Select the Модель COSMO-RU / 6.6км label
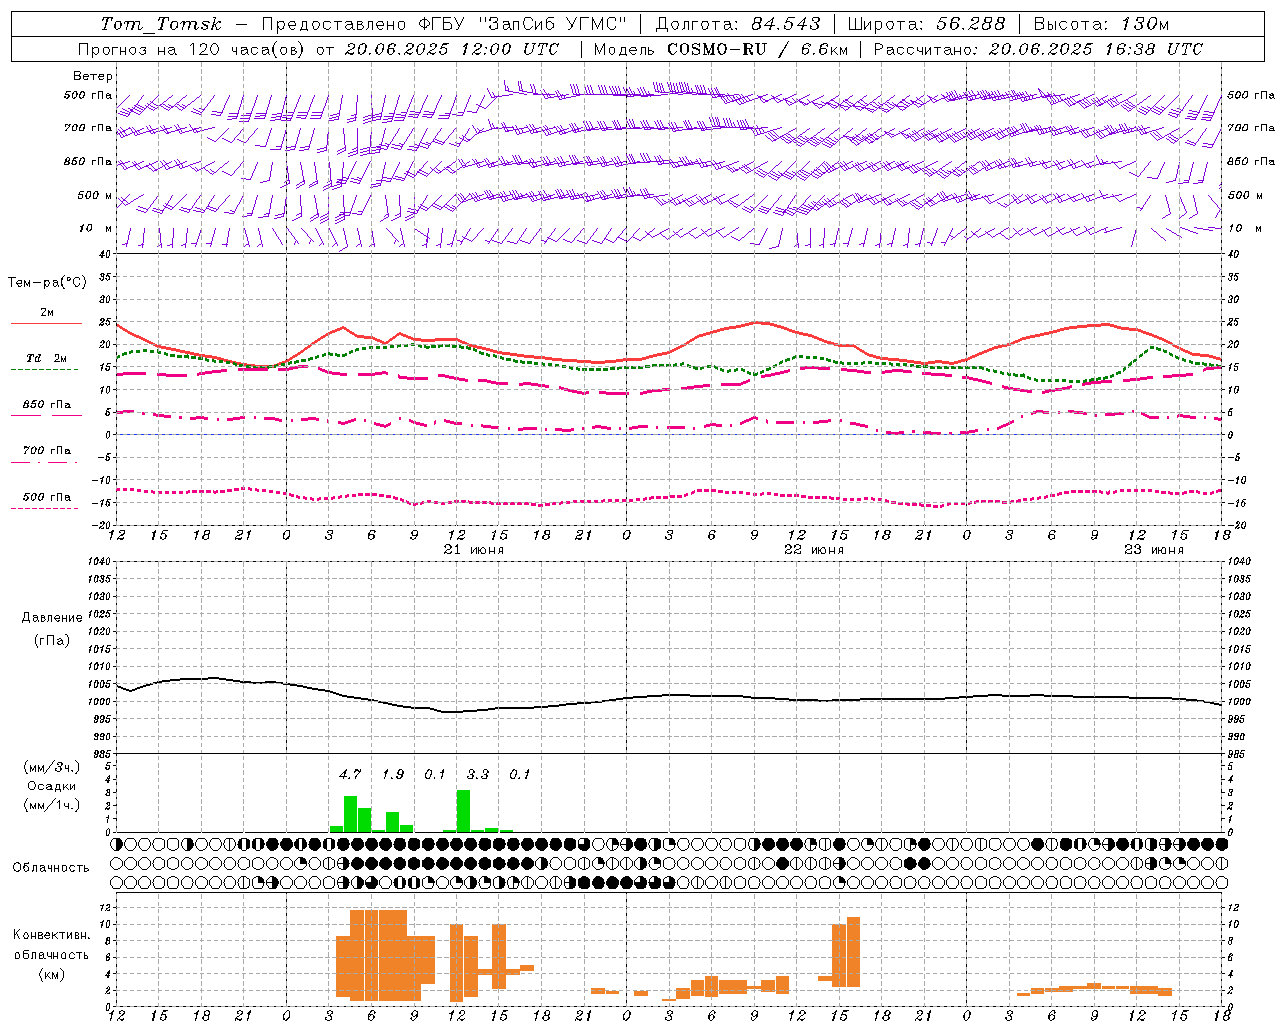The width and height of the screenshot is (1280, 1024). [x=721, y=49]
